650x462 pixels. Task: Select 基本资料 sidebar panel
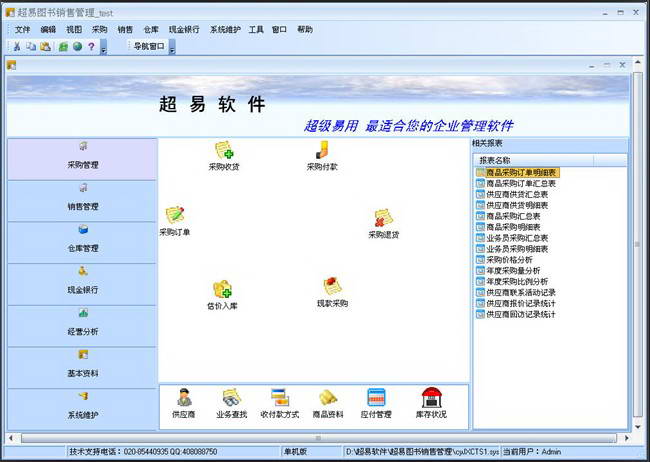tap(82, 367)
